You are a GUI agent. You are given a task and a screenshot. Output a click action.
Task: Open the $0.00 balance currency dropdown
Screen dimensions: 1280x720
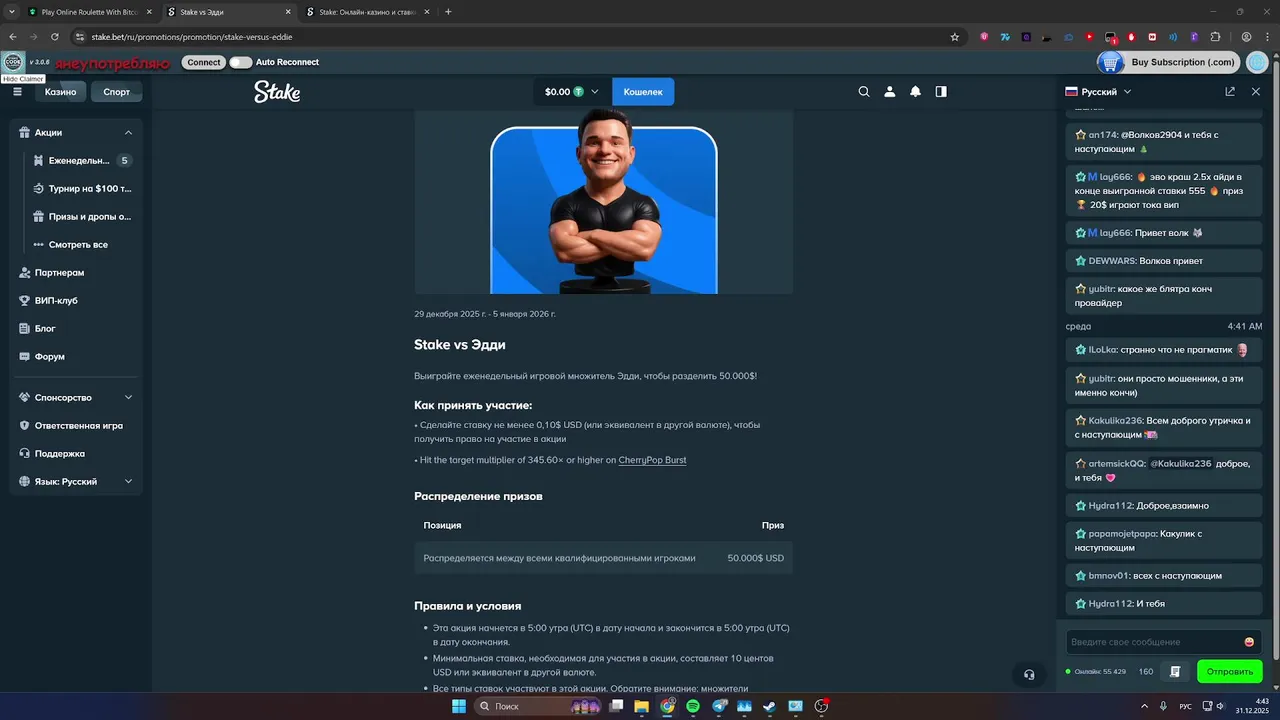click(x=572, y=92)
